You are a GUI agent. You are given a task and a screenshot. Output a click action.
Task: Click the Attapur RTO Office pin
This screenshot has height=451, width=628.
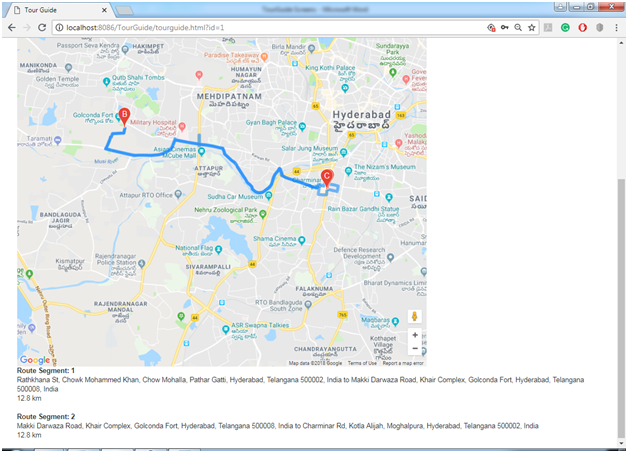[178, 194]
